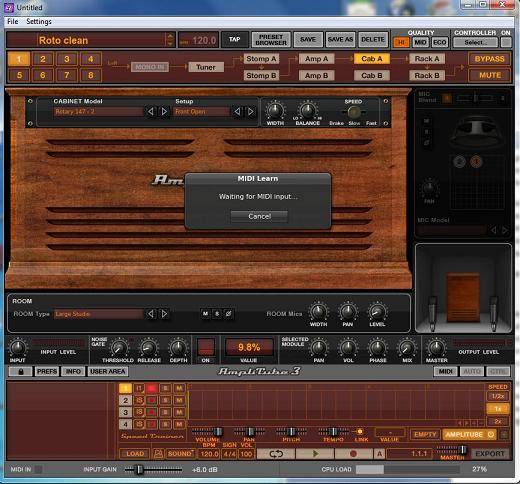Adjust the cabinet WIDTH knob
Image resolution: width=520 pixels, height=484 pixels.
coord(275,110)
